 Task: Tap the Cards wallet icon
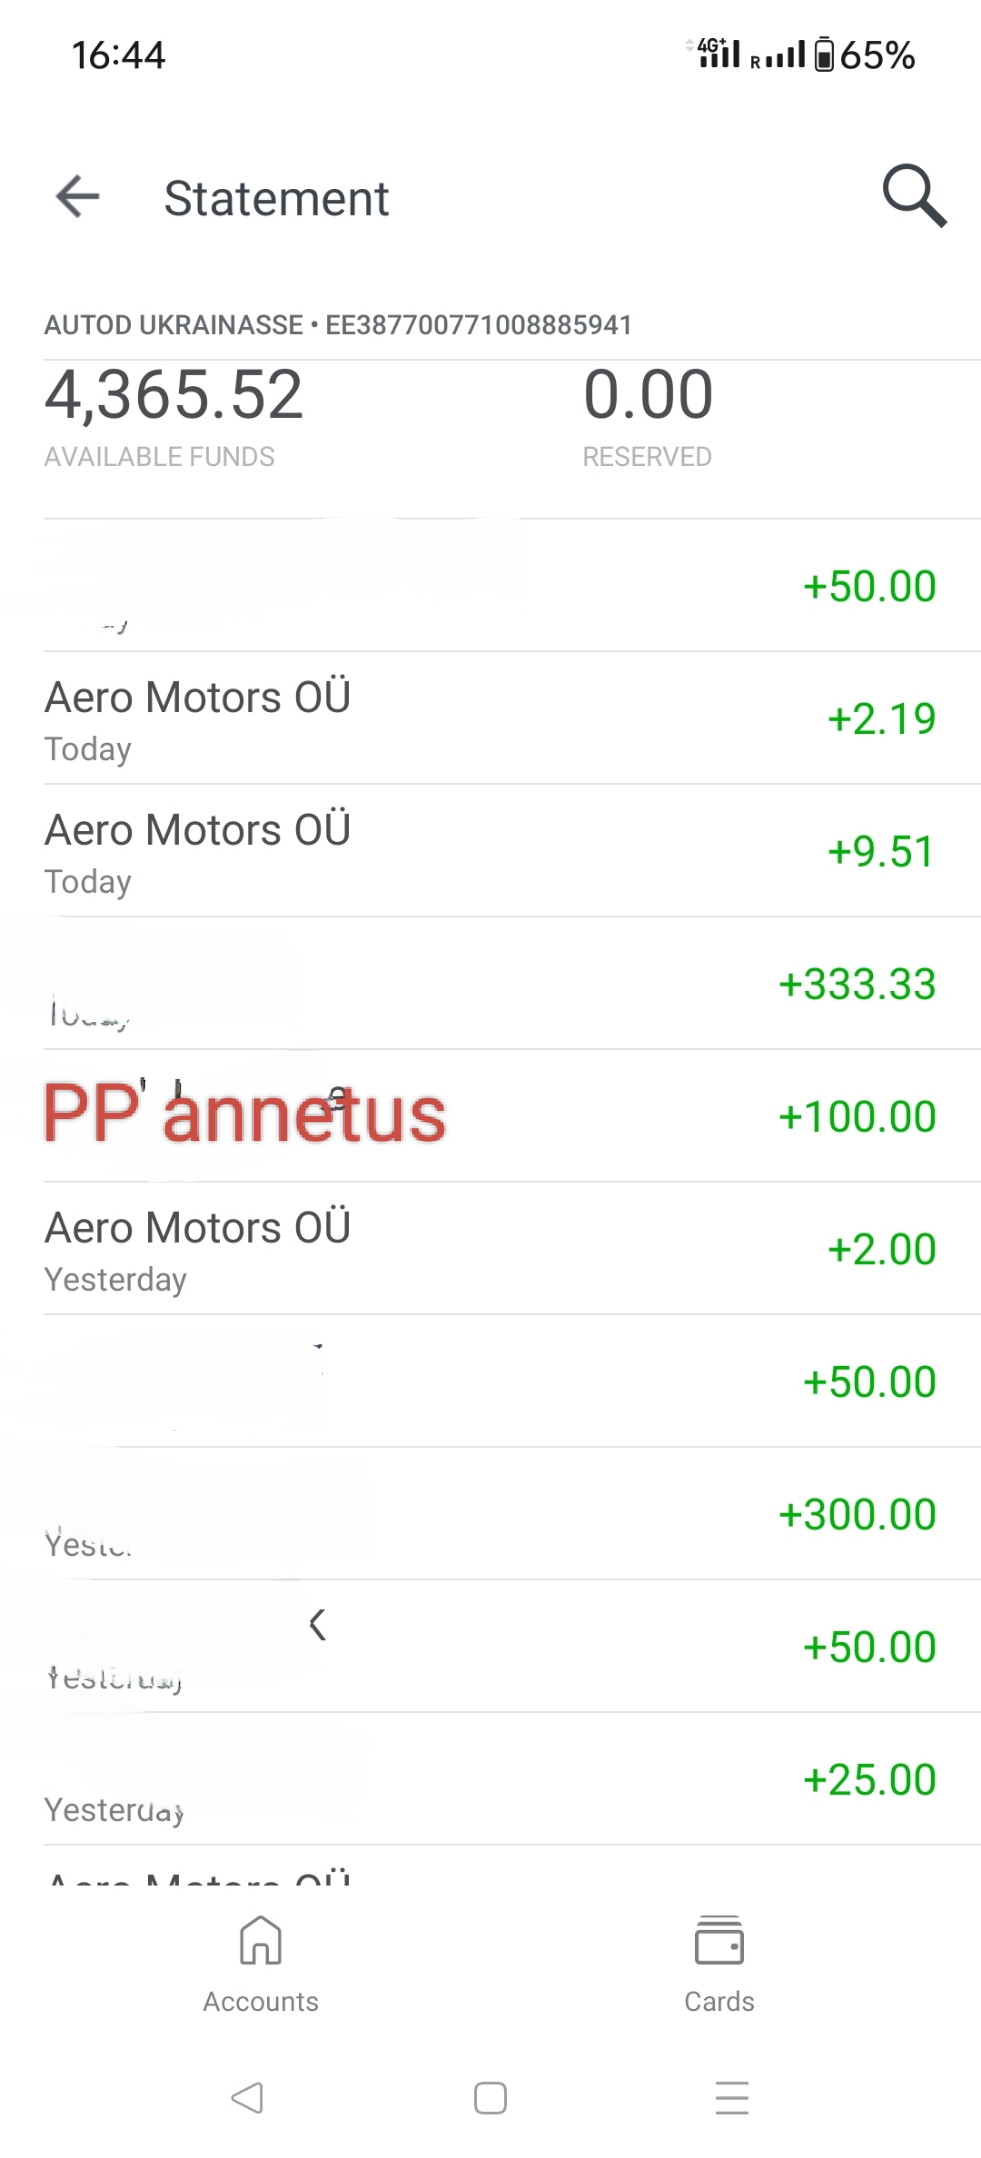pos(719,1941)
